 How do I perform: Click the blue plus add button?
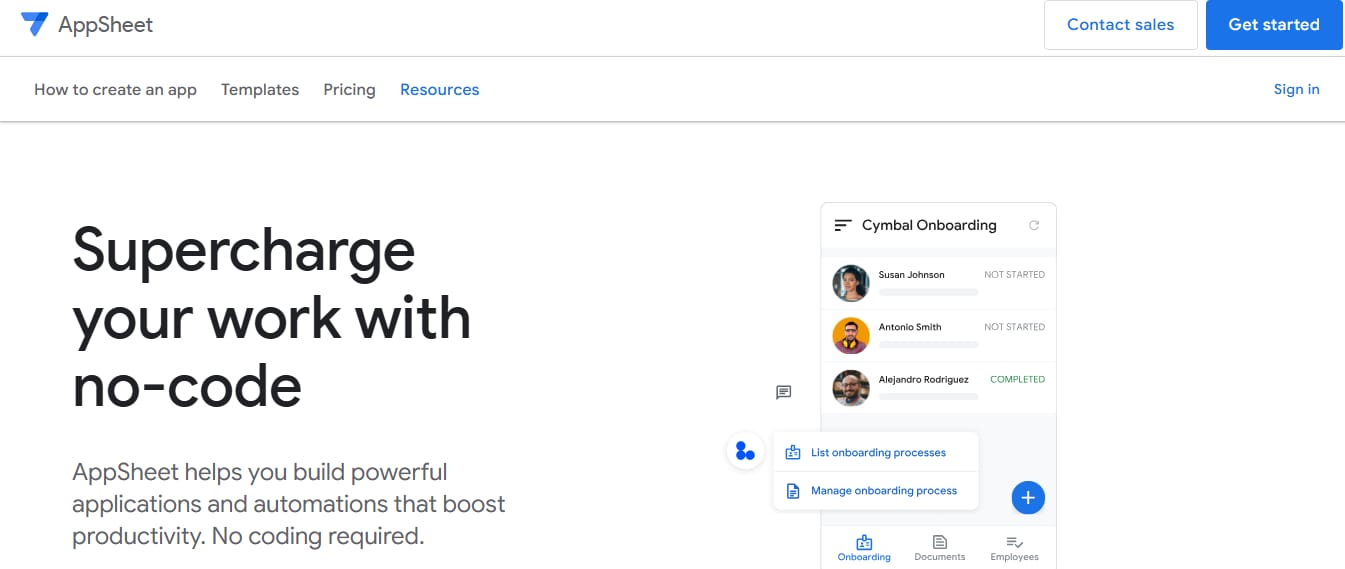pos(1028,497)
